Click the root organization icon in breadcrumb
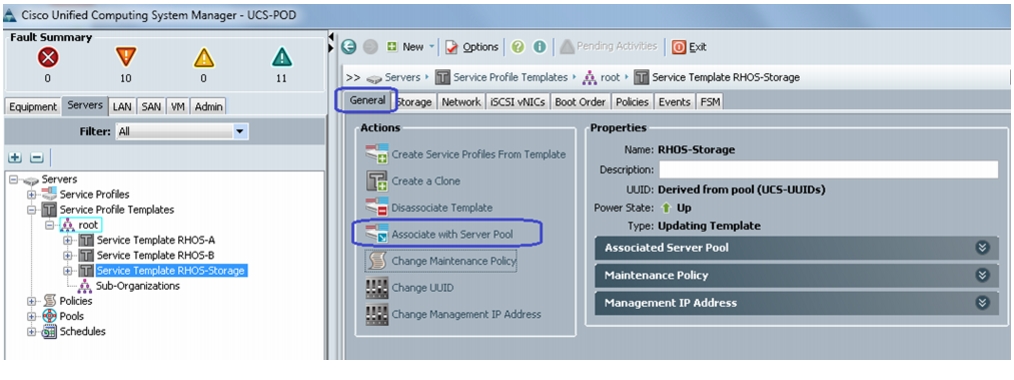Image resolution: width=1014 pixels, height=380 pixels. 591,78
